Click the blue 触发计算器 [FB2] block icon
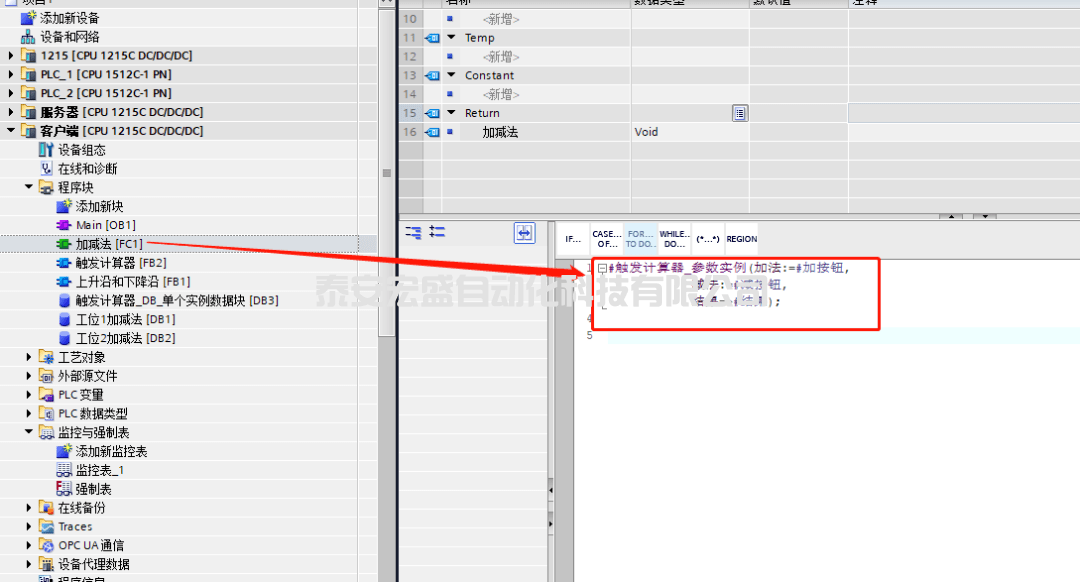This screenshot has height=582, width=1080. [x=64, y=263]
